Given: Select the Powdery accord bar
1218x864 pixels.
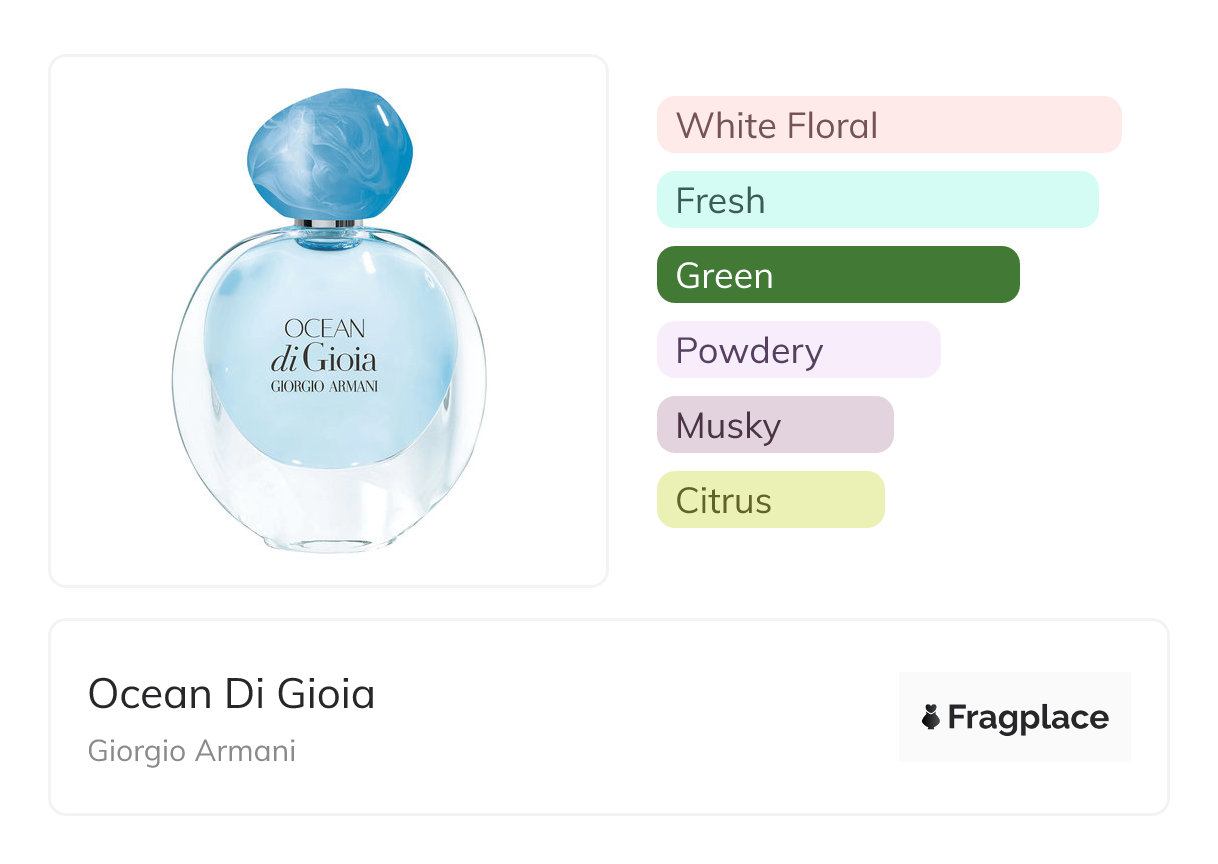Looking at the screenshot, I should click(x=798, y=350).
